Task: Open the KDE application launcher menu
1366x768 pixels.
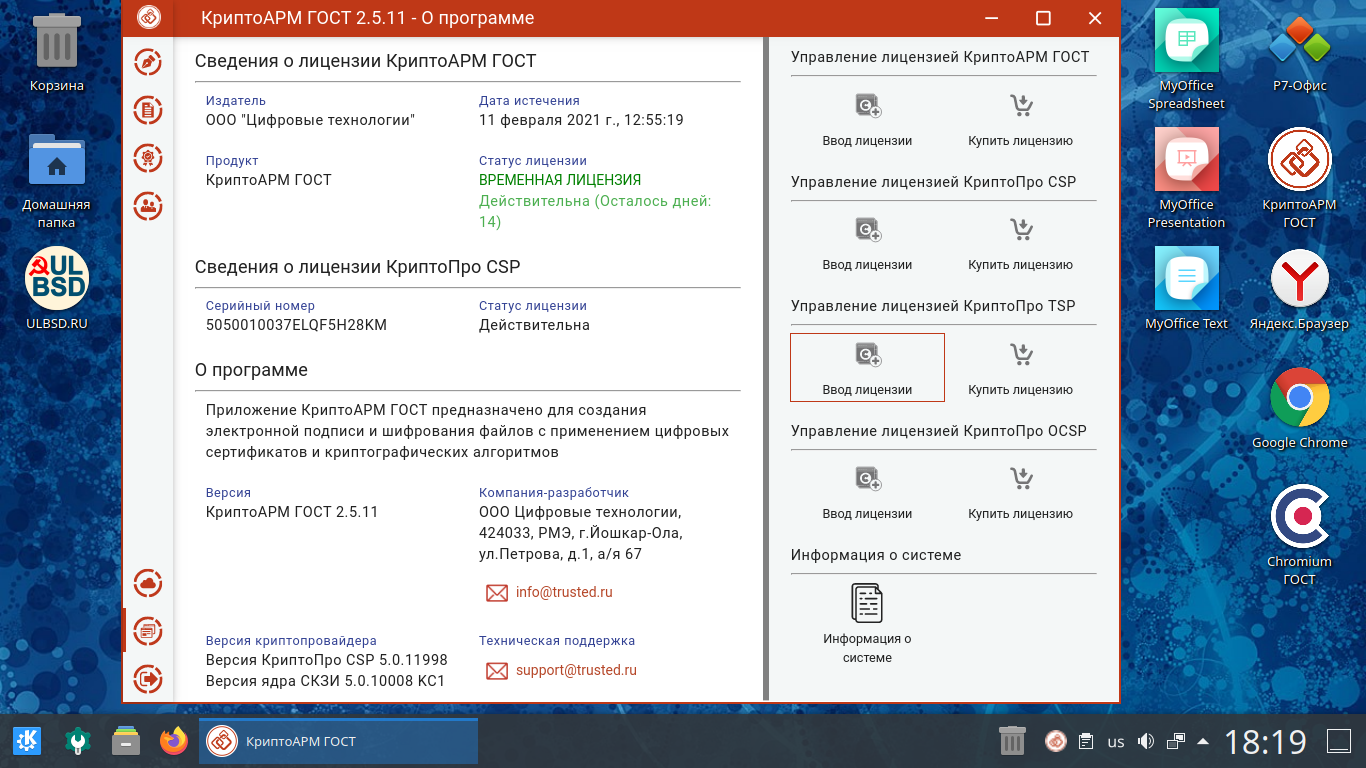Action: pos(27,741)
